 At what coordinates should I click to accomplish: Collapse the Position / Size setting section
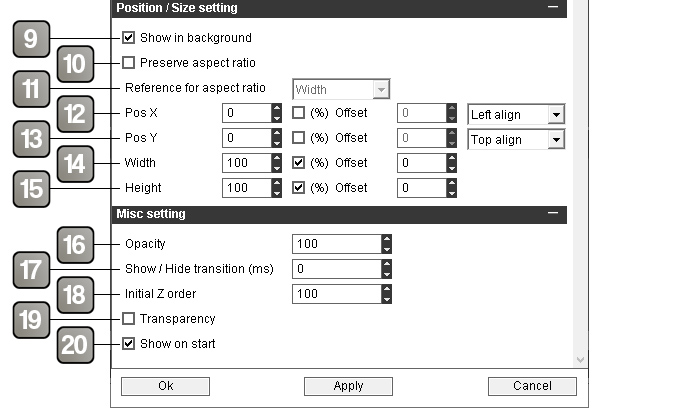click(553, 7)
